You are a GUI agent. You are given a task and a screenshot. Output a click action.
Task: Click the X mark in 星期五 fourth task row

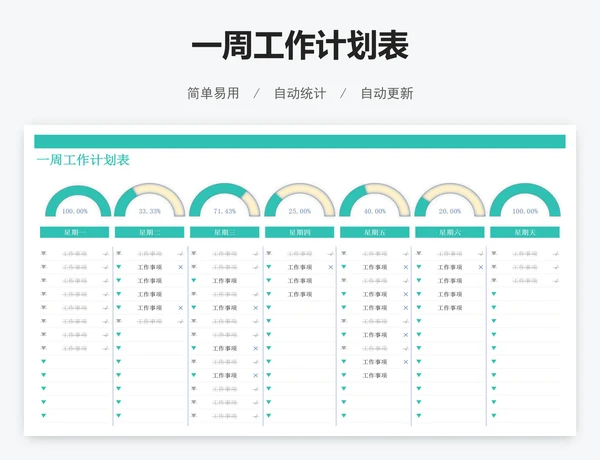pos(406,294)
